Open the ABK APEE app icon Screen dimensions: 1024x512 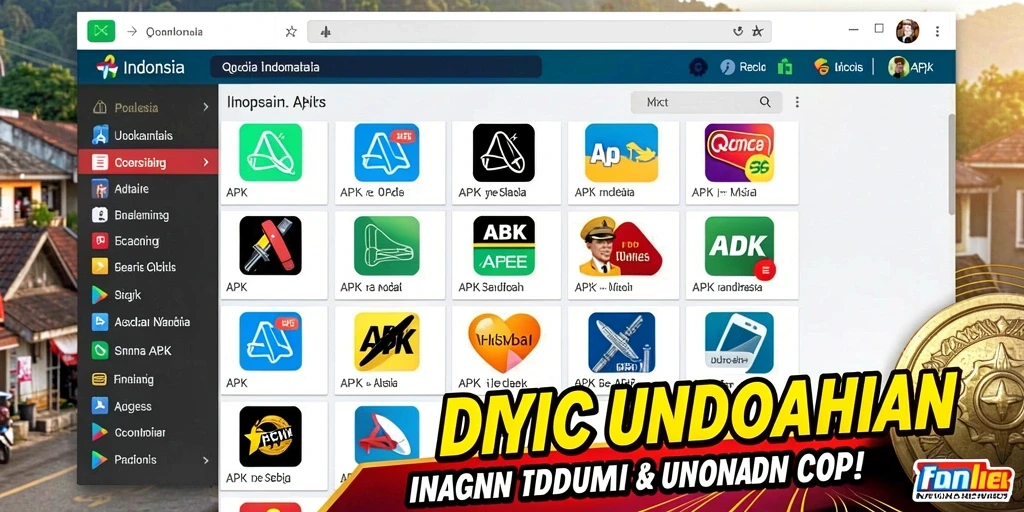pos(504,246)
